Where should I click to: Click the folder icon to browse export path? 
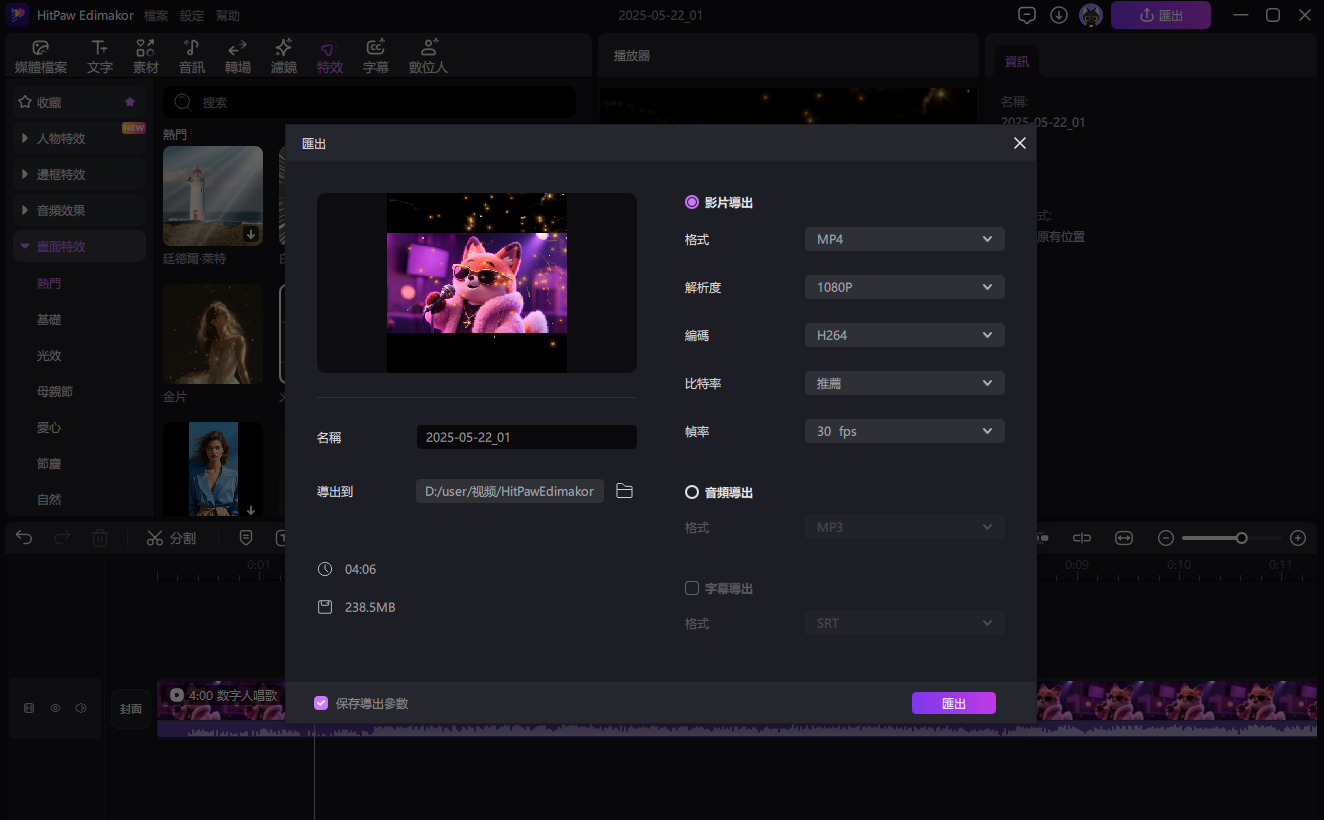(624, 491)
